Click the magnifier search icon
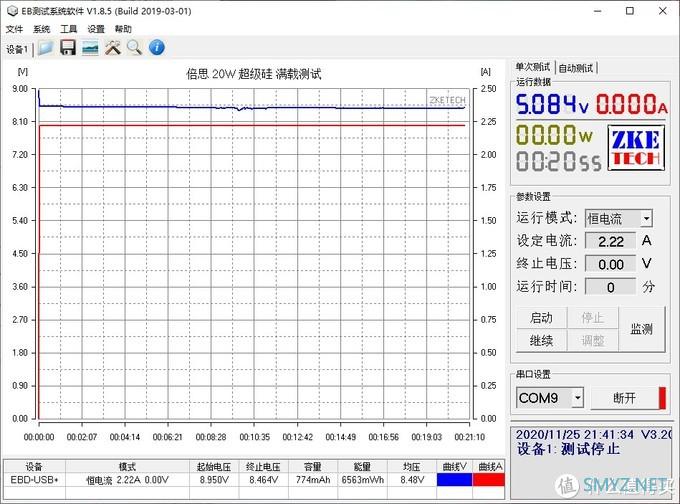Viewport: 680px width, 504px height. [x=134, y=48]
